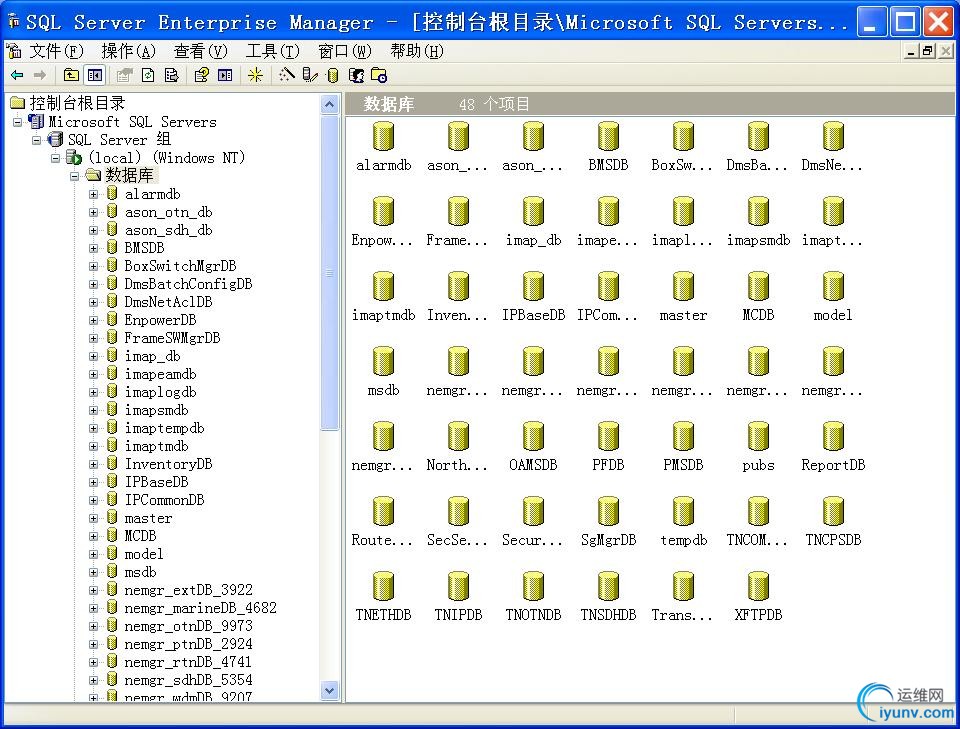
Task: Open the Properties toolbar icon
Action: pos(123,74)
